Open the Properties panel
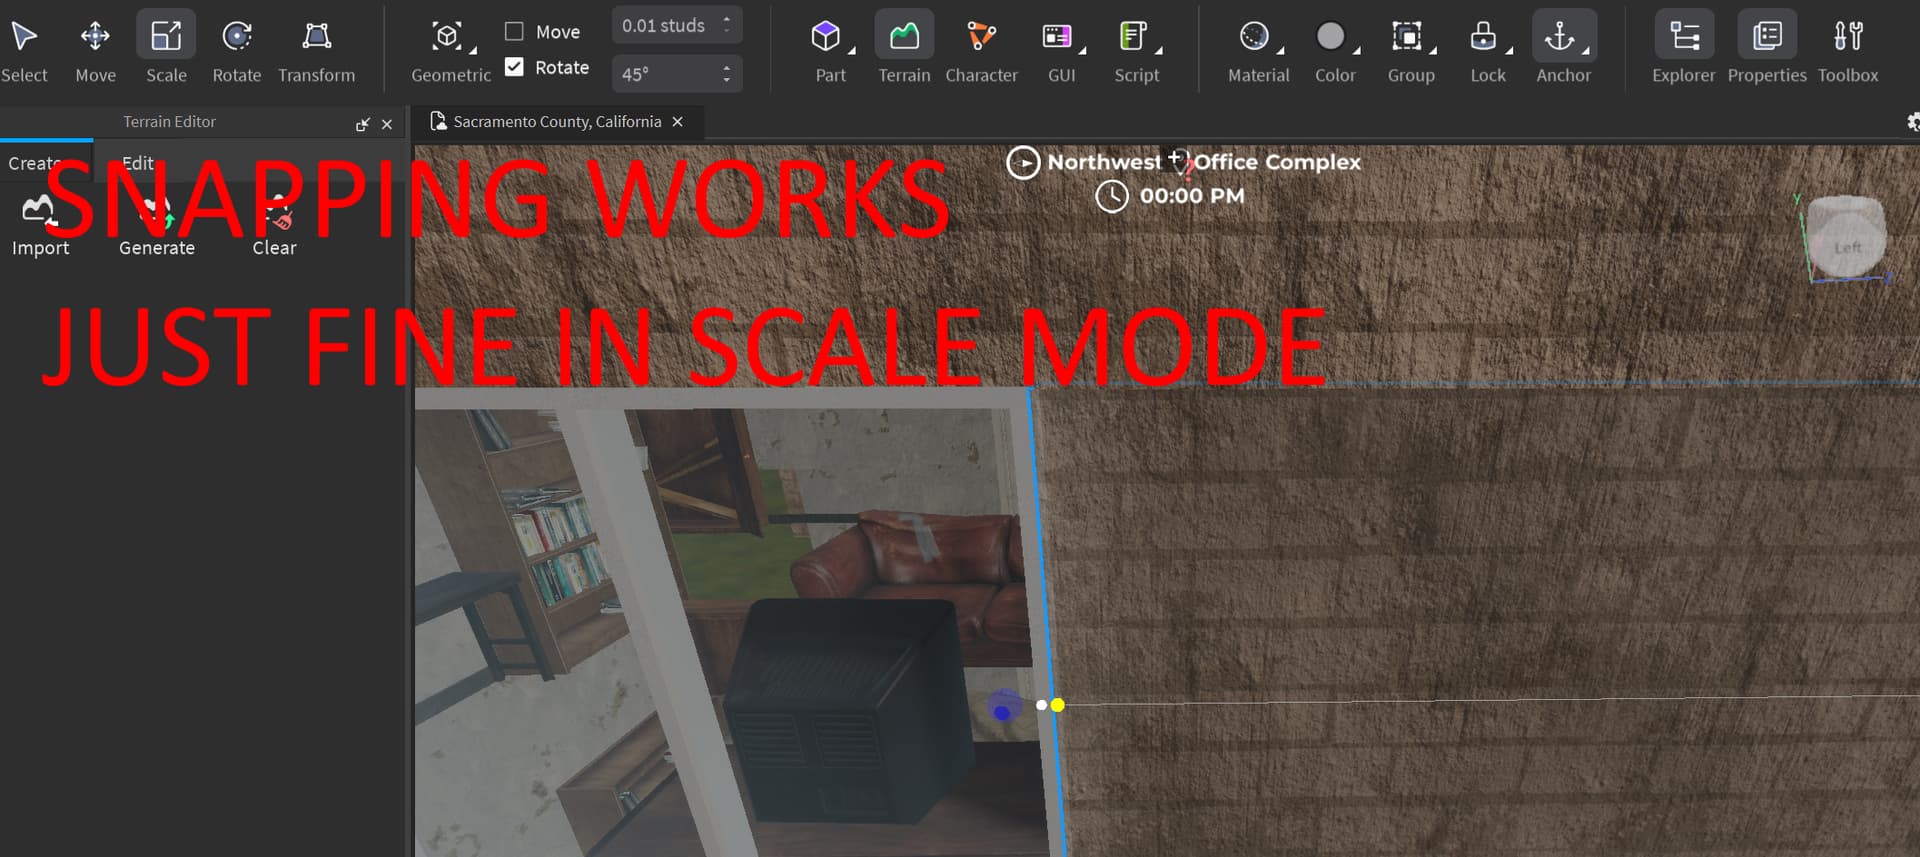Screen dimensions: 1920x857 click(1767, 48)
